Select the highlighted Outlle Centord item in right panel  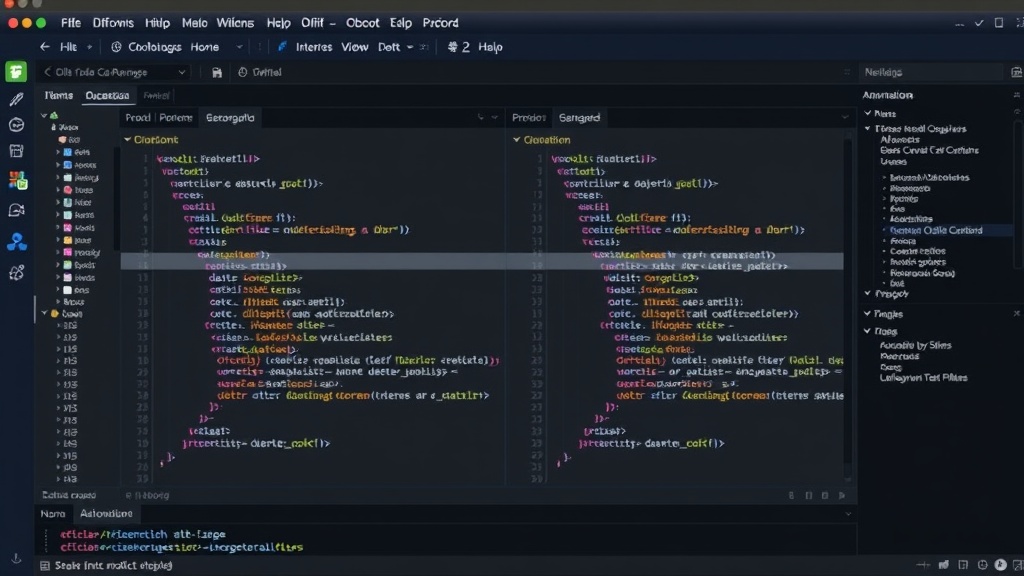[936, 231]
